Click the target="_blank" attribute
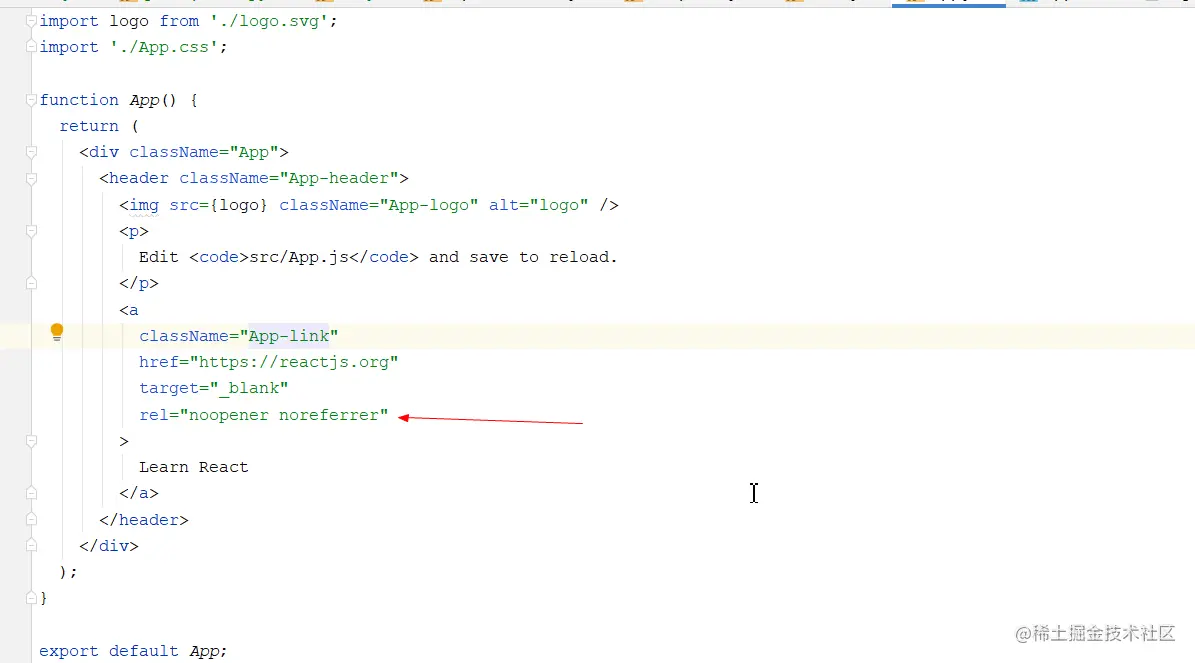1195x663 pixels. 213,388
